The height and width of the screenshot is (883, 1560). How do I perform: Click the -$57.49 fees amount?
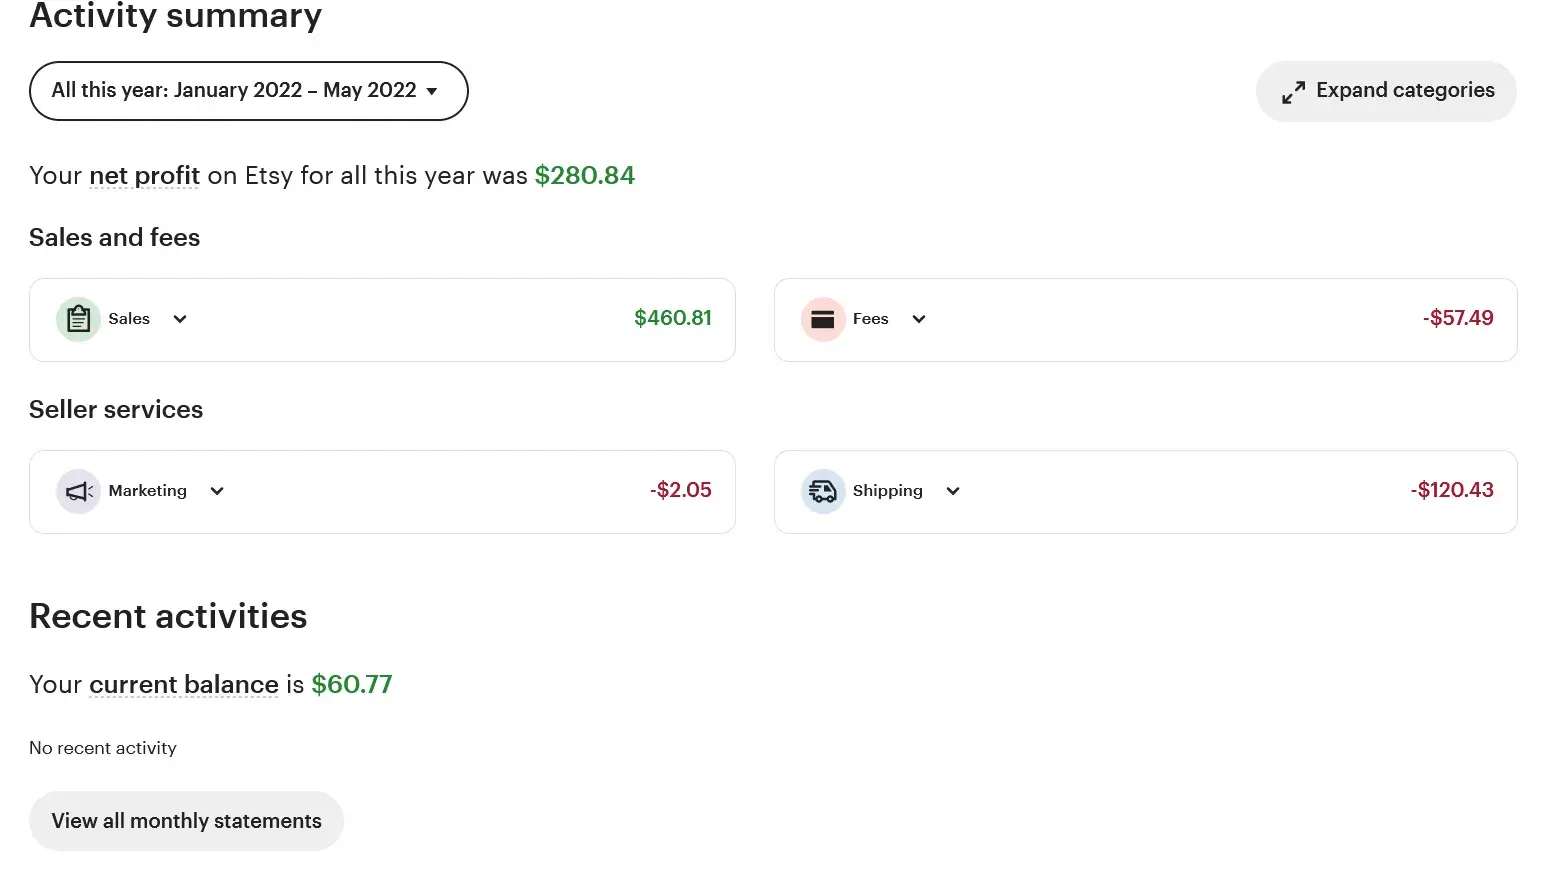(1457, 318)
